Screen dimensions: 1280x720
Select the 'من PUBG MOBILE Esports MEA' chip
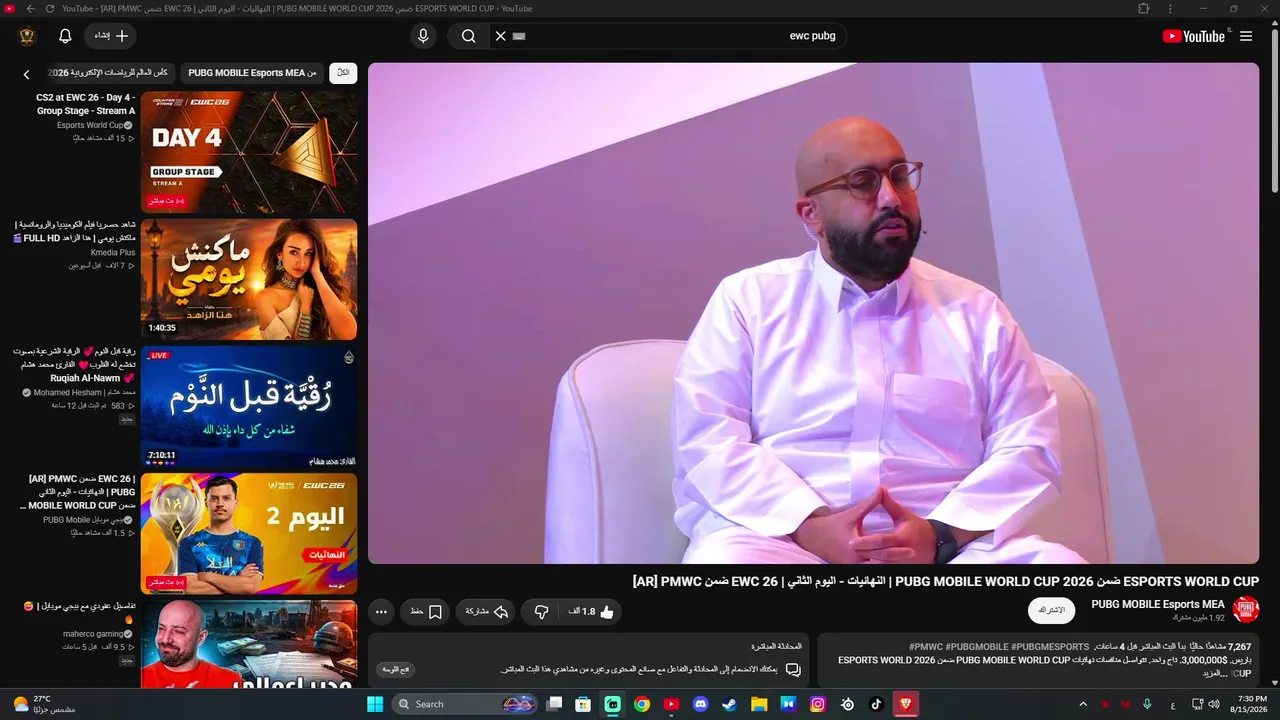(252, 73)
